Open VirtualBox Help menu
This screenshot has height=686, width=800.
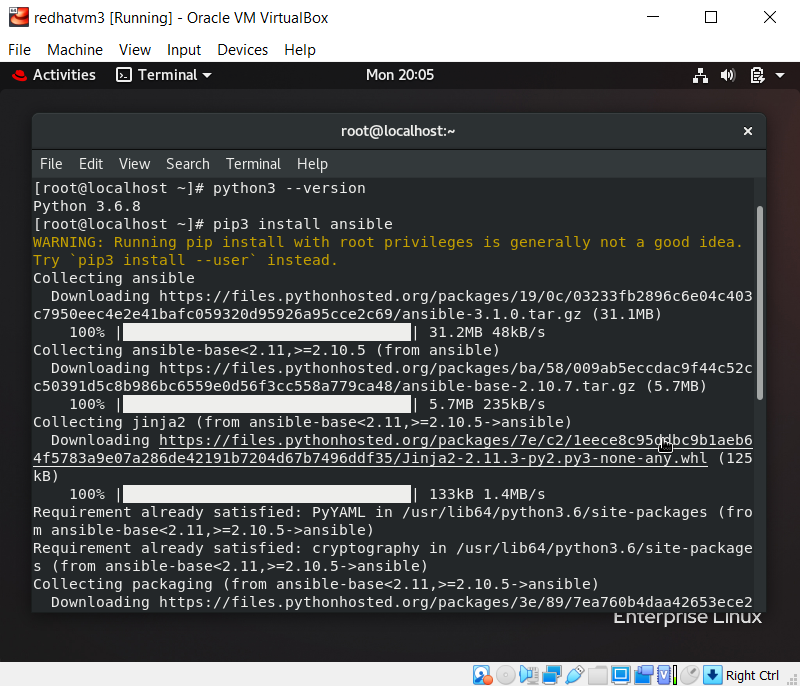coord(300,49)
